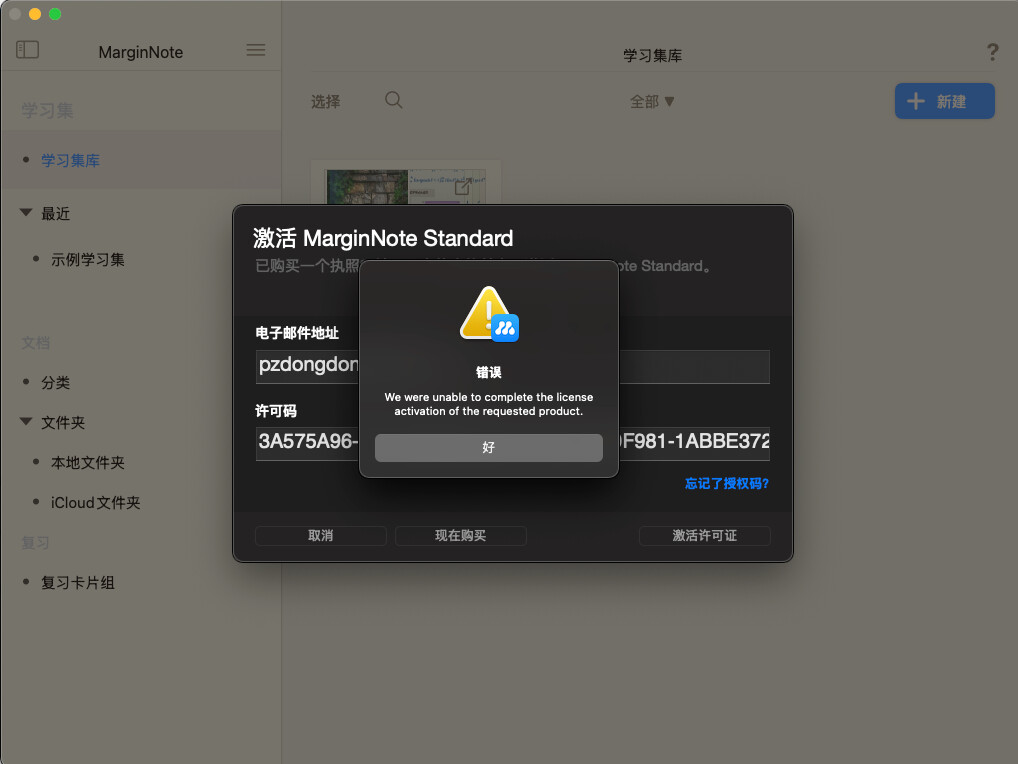
Task: Select 复习卡片组 in the sidebar
Action: click(78, 583)
